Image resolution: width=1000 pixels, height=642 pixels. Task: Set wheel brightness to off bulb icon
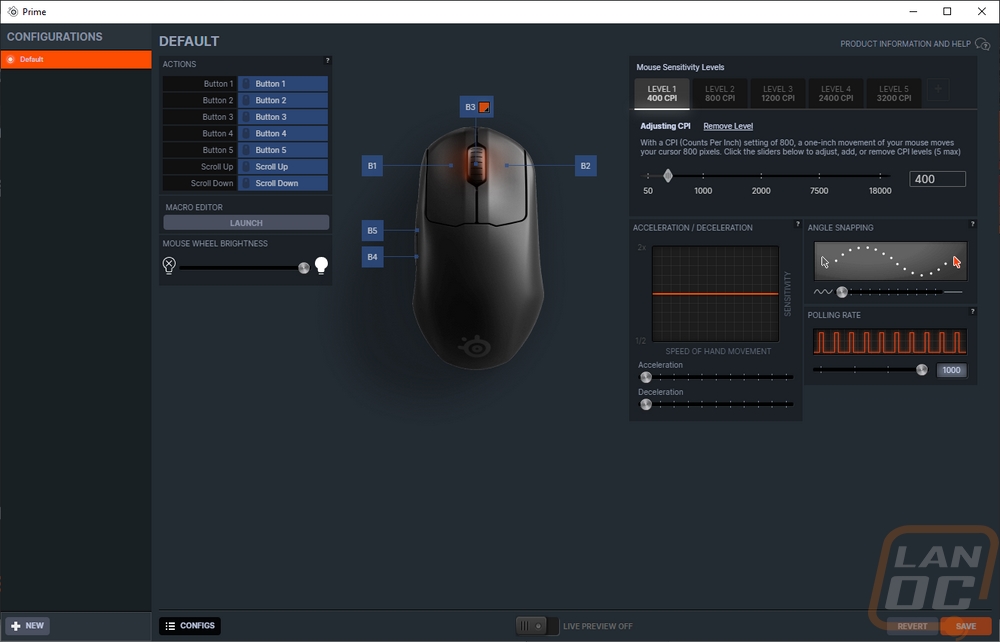pos(169,265)
